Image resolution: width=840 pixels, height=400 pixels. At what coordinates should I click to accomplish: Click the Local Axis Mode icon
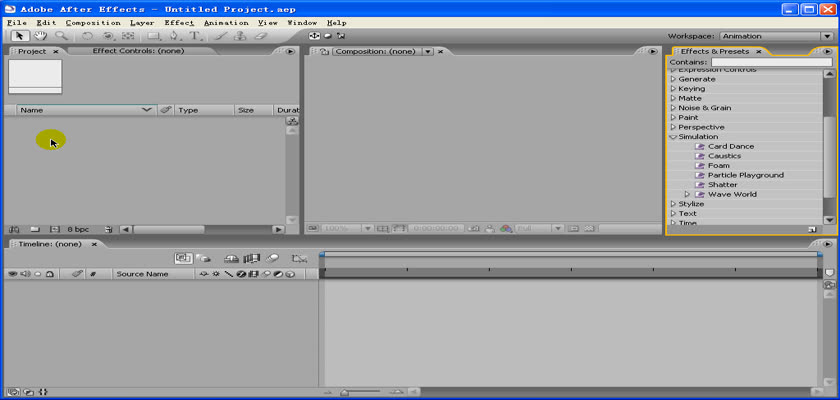pyautogui.click(x=314, y=36)
